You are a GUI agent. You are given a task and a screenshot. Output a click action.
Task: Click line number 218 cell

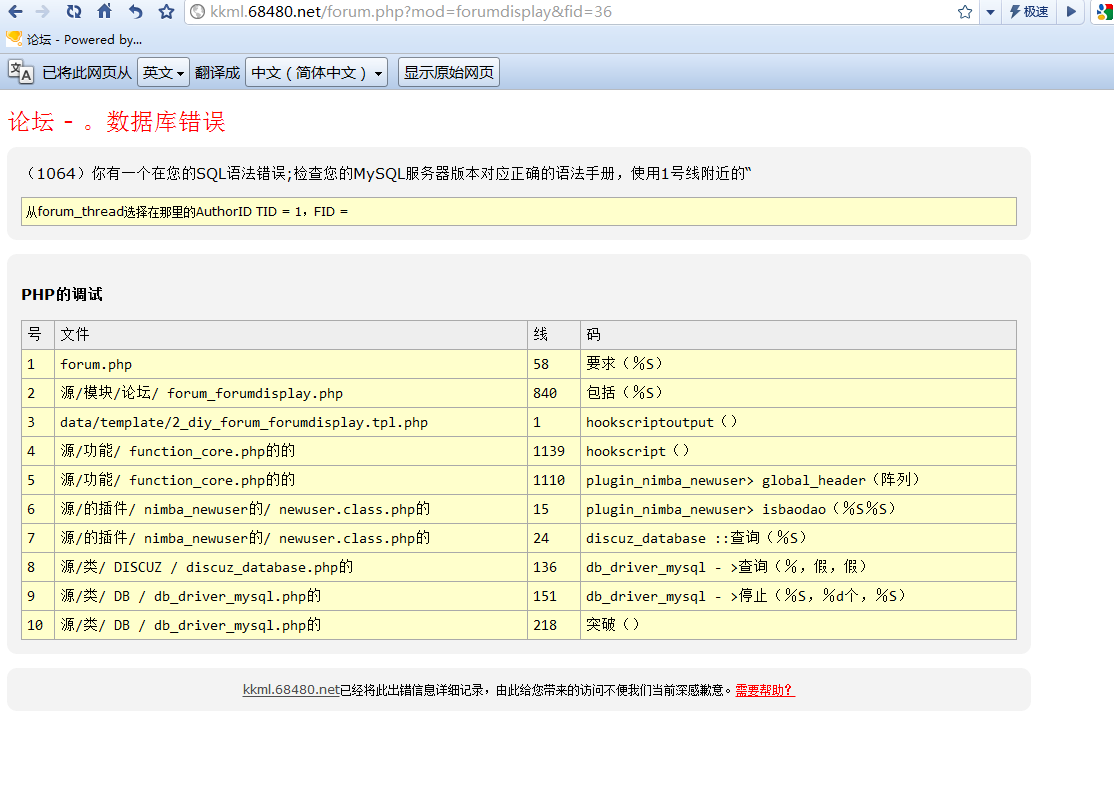click(553, 625)
